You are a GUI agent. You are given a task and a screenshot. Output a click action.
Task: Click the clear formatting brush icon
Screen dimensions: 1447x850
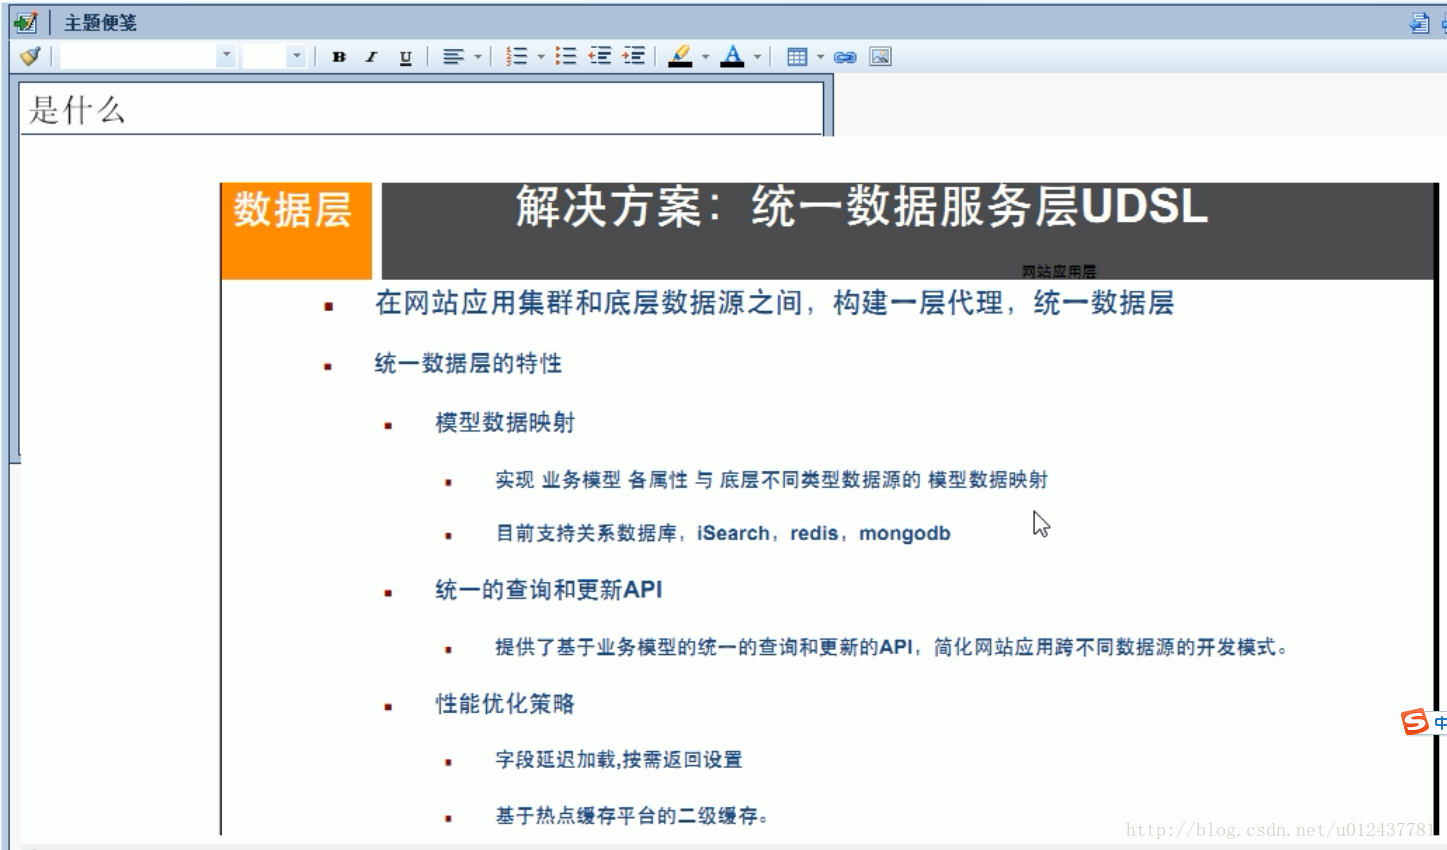tap(30, 56)
